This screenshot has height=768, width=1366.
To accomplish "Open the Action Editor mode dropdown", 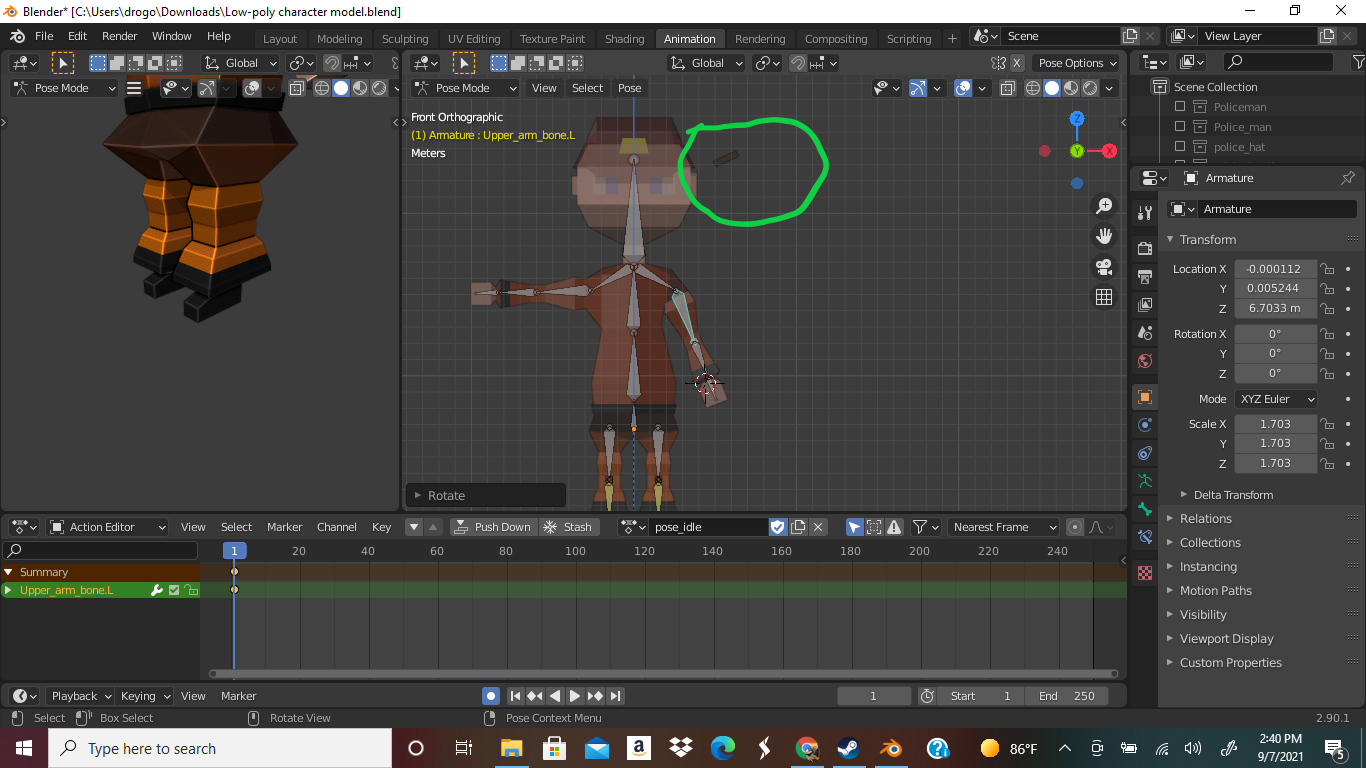I will pos(107,527).
